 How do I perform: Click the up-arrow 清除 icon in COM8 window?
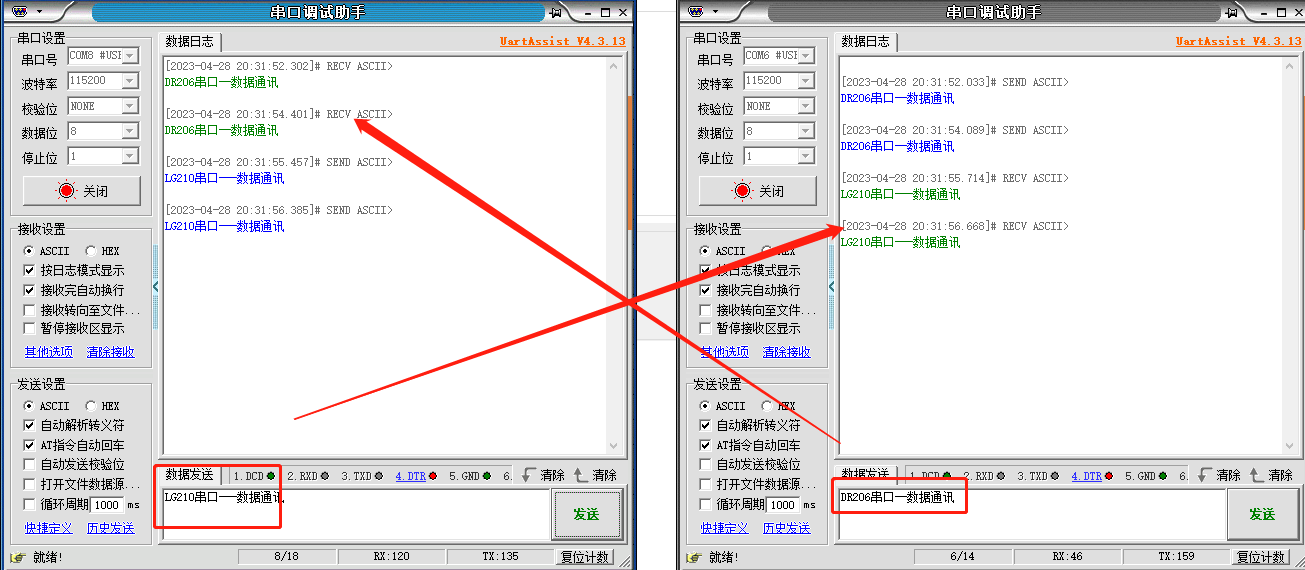click(x=581, y=475)
